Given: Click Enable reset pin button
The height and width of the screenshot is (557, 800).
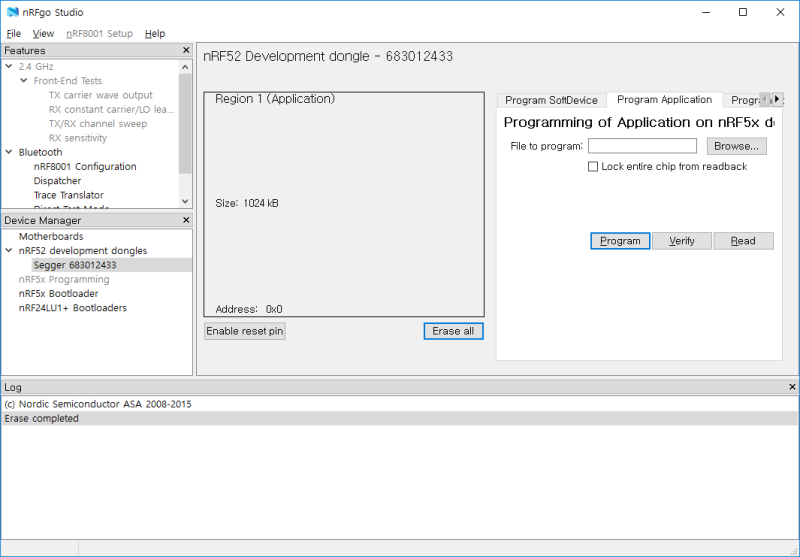Looking at the screenshot, I should coord(244,331).
